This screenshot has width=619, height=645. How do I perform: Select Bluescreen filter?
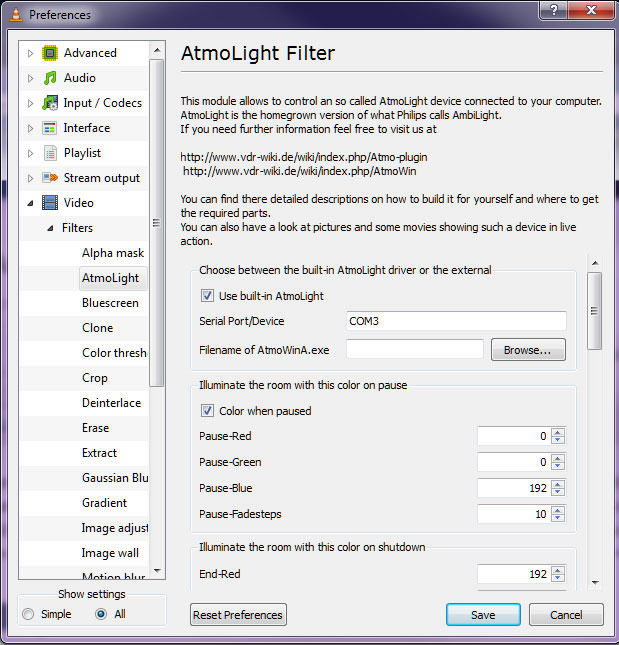point(110,303)
